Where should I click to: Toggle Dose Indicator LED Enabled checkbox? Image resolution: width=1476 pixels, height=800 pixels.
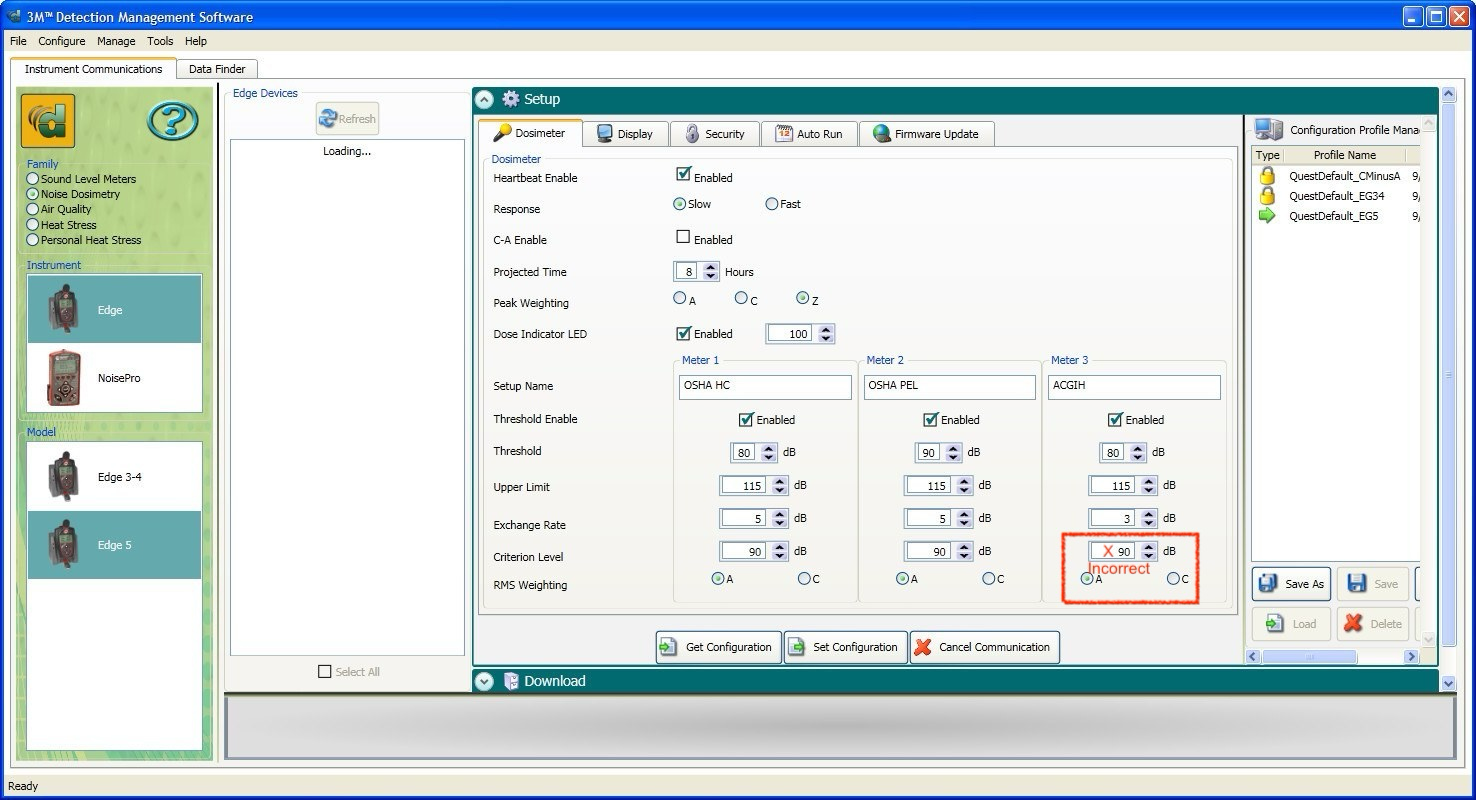[x=683, y=333]
